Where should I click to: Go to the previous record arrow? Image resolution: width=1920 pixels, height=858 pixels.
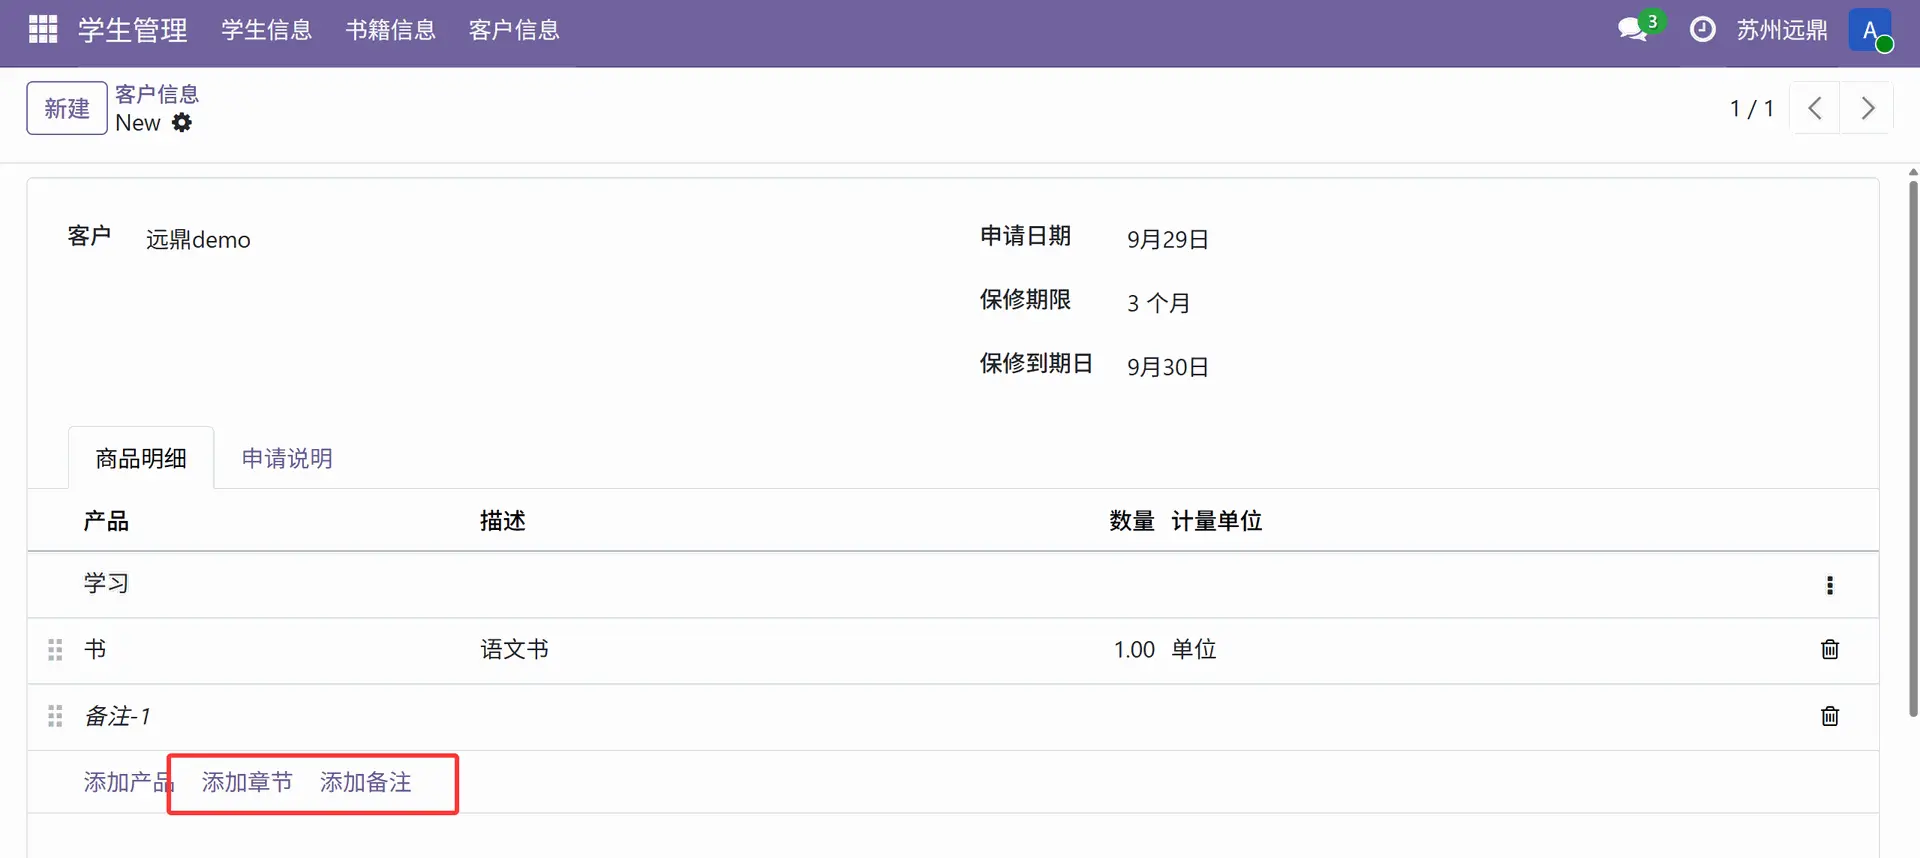coord(1815,108)
